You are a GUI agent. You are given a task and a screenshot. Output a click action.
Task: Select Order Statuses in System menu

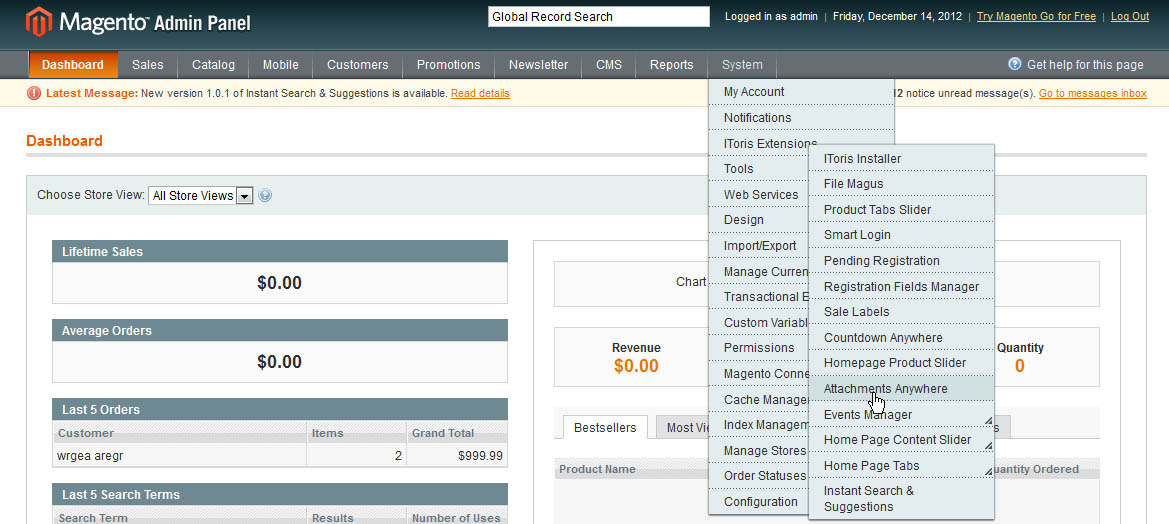[x=759, y=476]
